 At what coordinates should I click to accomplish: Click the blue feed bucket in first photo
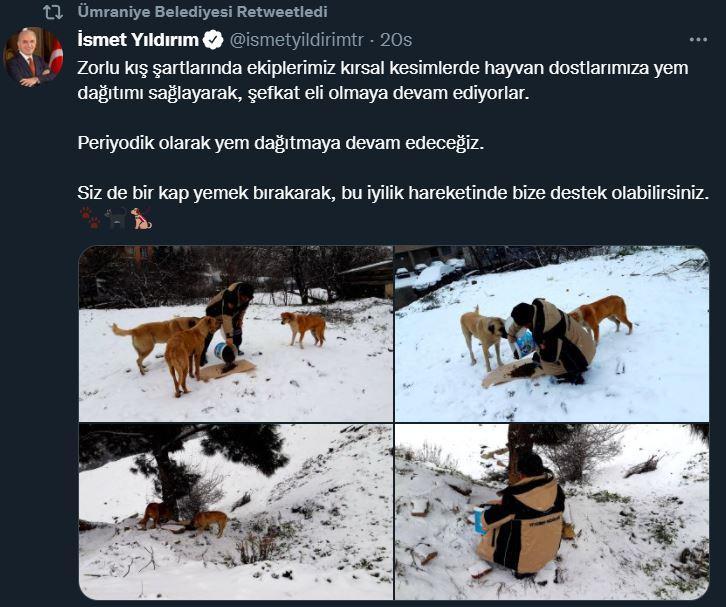pyautogui.click(x=226, y=352)
